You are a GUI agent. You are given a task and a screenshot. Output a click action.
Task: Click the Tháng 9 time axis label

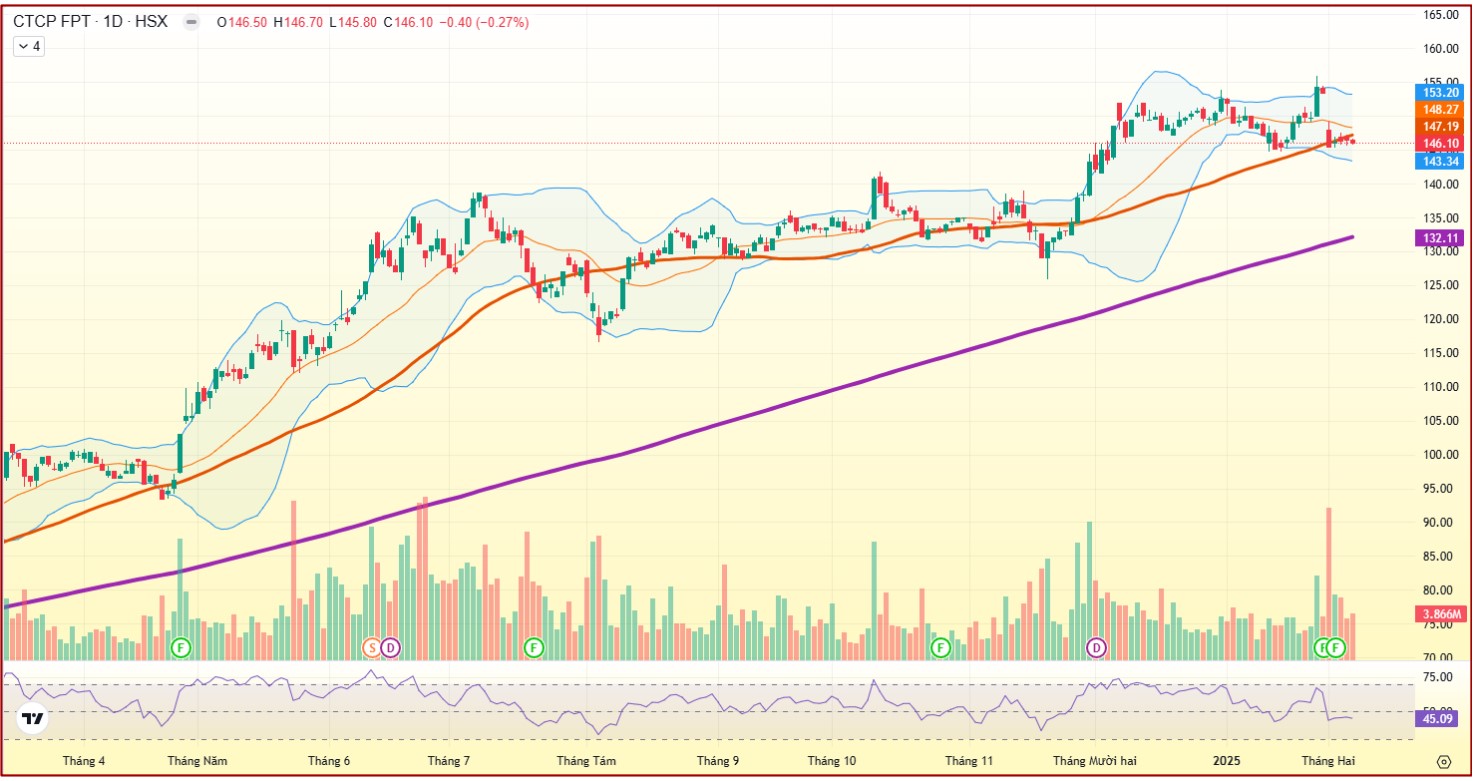point(718,761)
